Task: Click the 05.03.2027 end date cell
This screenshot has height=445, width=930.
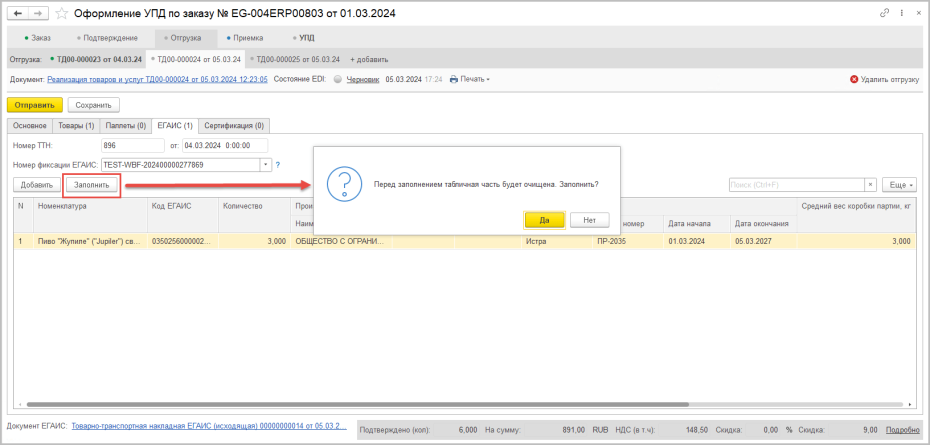Action: pos(763,241)
